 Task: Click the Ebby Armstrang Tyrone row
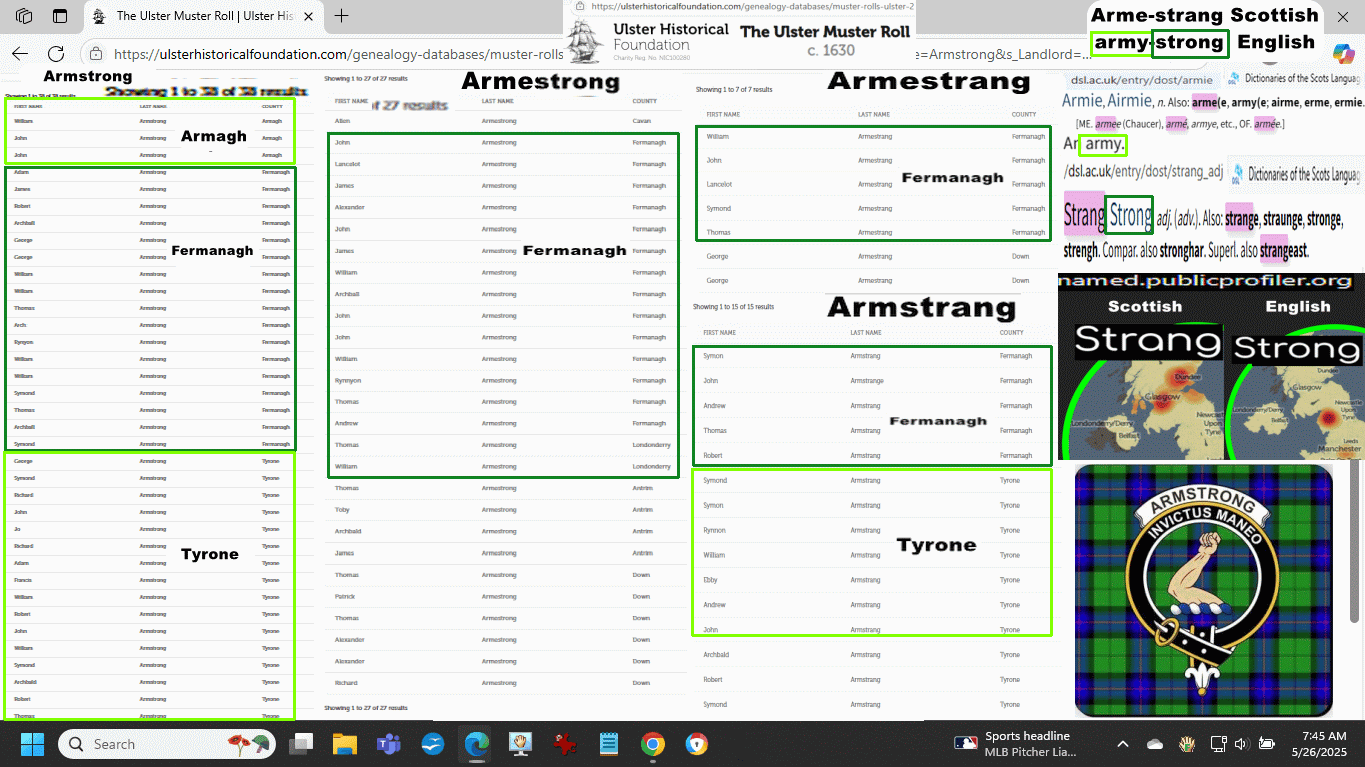click(x=872, y=580)
